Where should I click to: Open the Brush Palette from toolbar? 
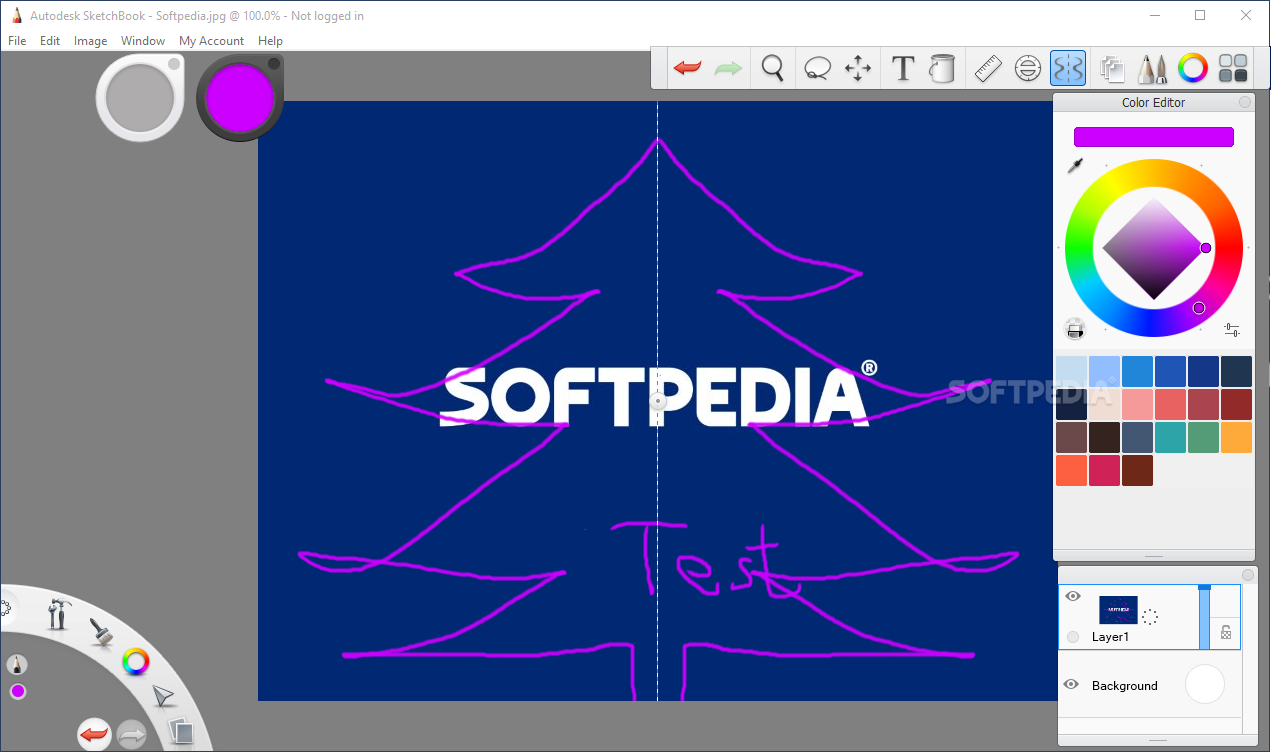(1152, 68)
